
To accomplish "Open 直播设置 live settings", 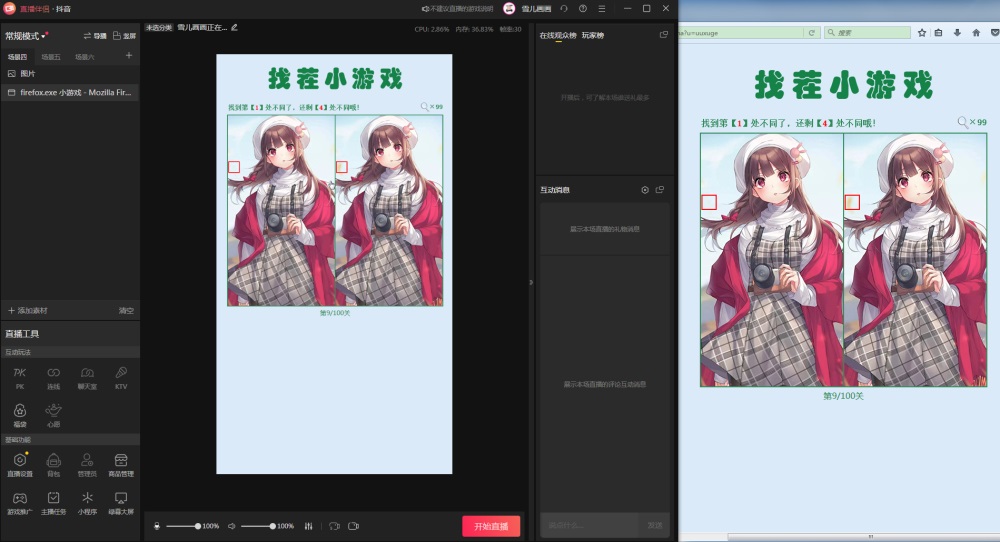I will pos(20,460).
